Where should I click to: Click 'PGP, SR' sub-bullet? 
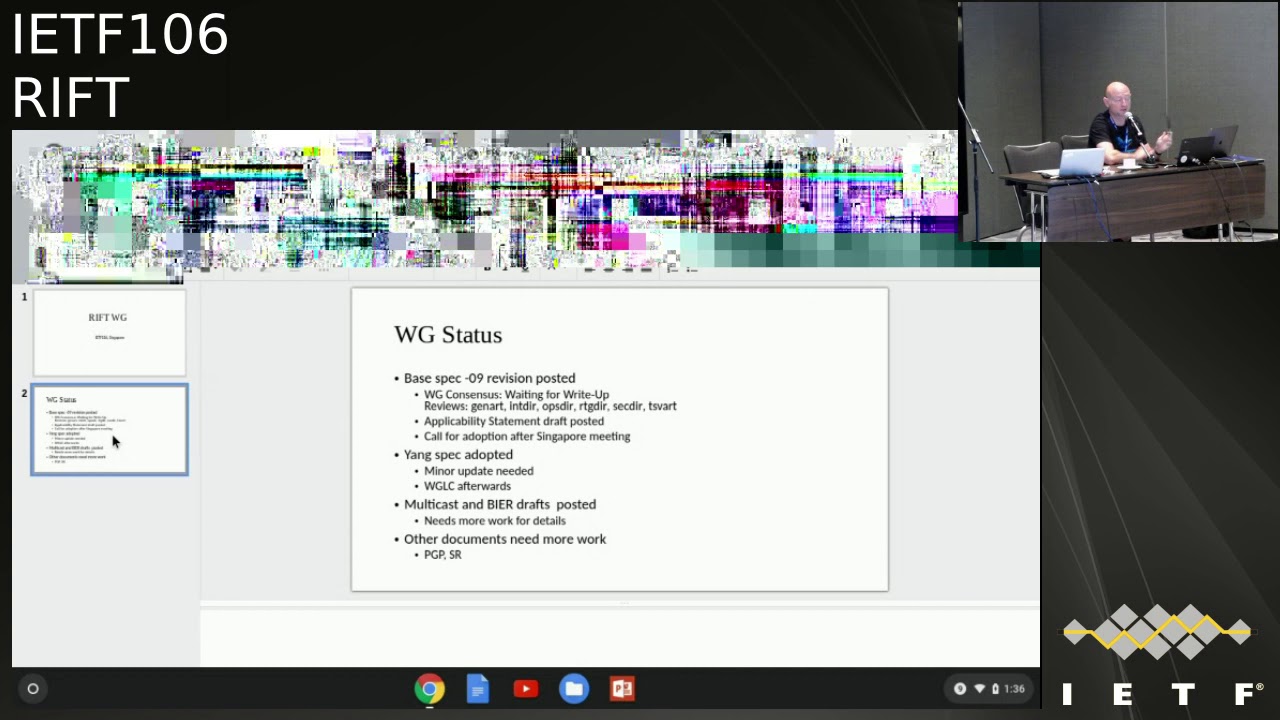[x=442, y=555]
